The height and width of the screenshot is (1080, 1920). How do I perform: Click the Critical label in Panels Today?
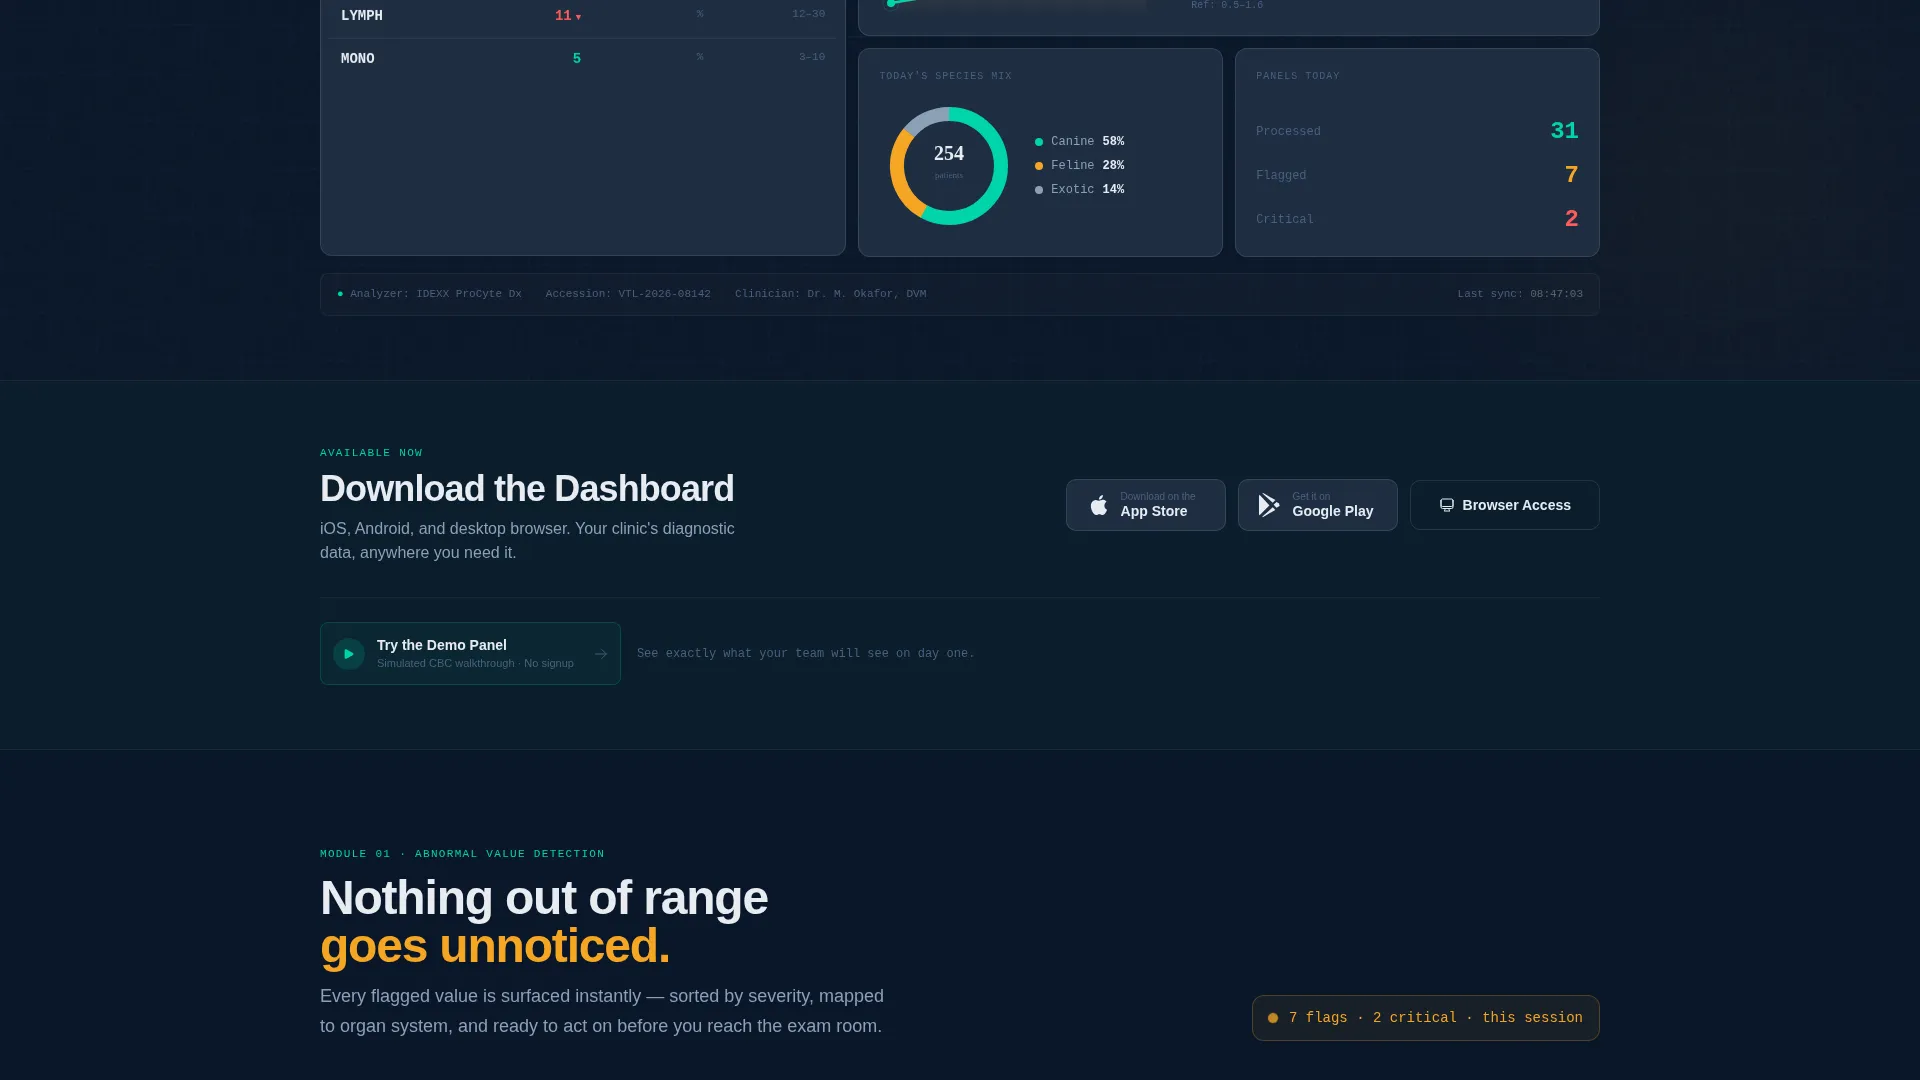[1285, 219]
